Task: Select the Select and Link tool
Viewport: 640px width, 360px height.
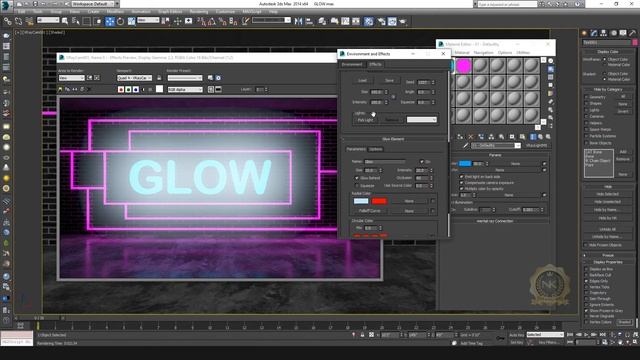Action: [x=7, y=21]
